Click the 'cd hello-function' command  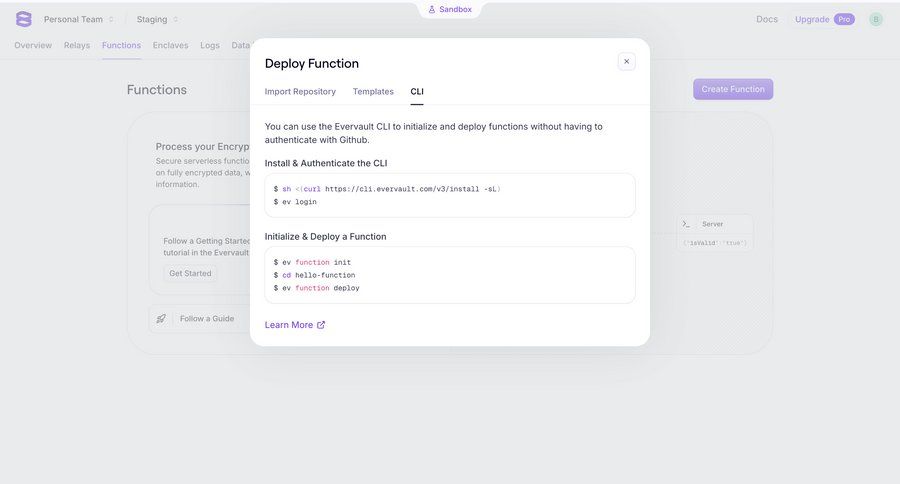[x=315, y=275]
